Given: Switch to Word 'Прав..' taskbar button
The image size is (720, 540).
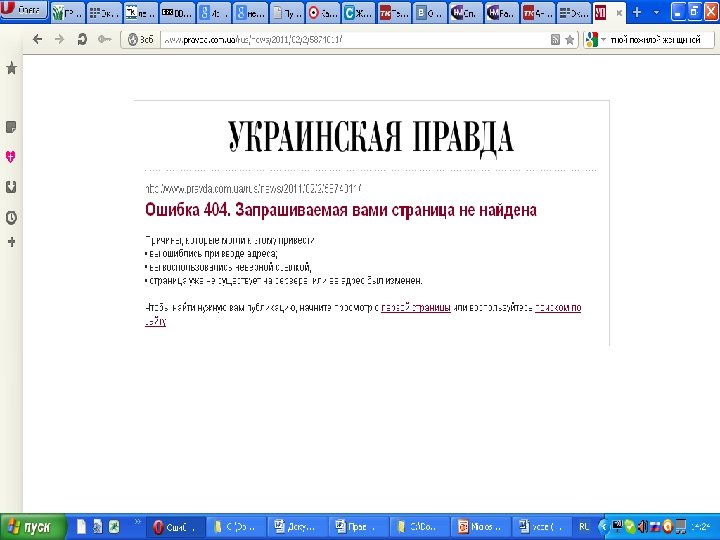Looking at the screenshot, I should [x=359, y=527].
